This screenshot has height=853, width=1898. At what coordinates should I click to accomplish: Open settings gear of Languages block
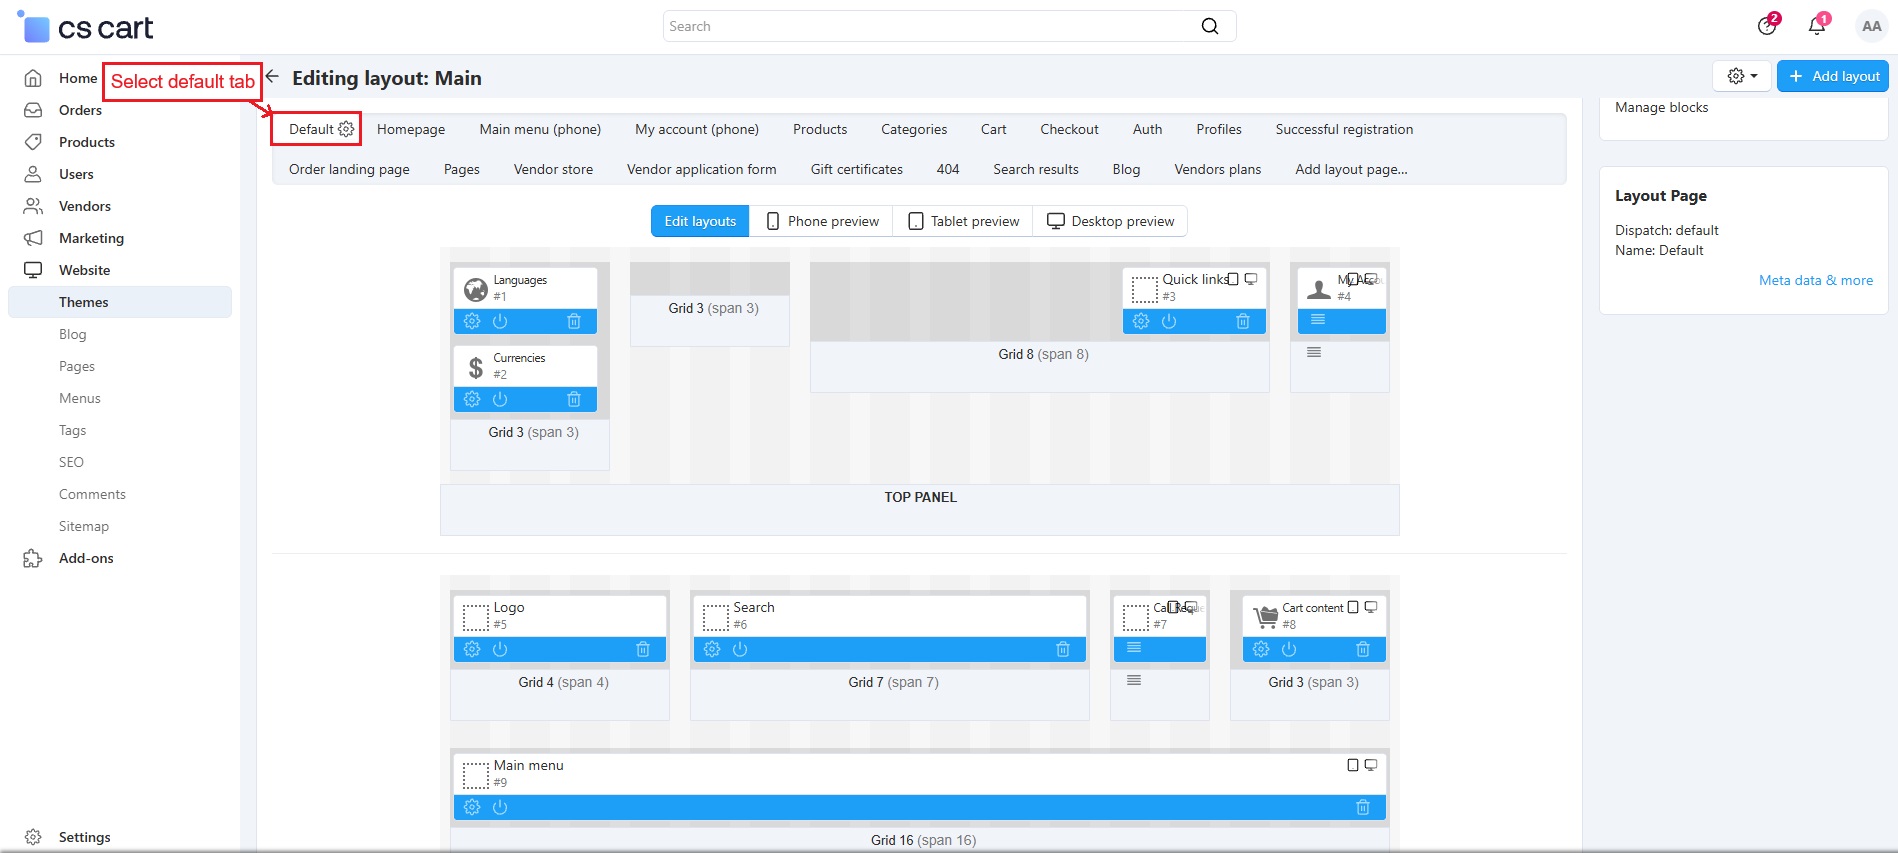[472, 321]
